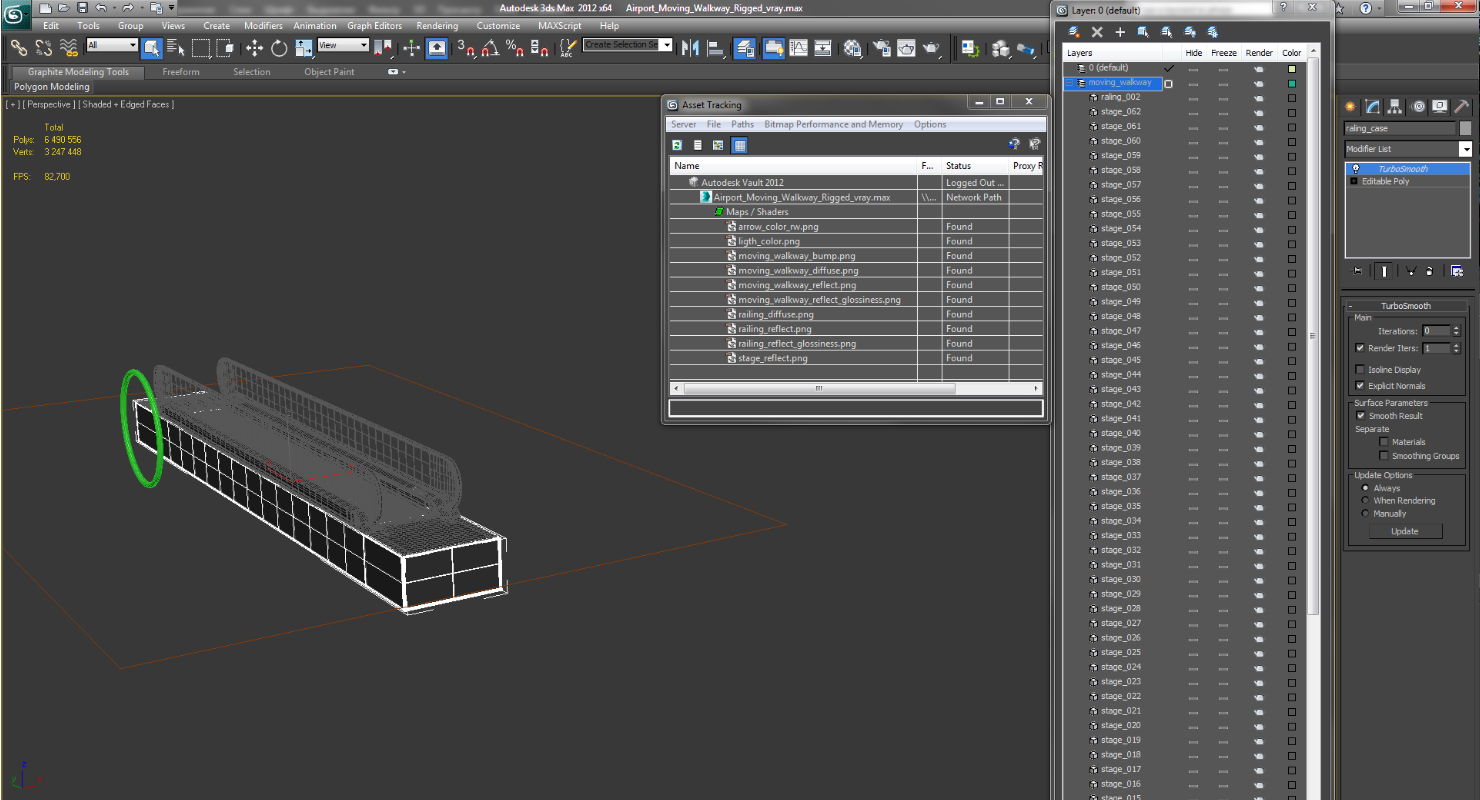This screenshot has width=1480, height=800.
Task: Open the Utilities hammer panel tab
Action: pos(1461,106)
